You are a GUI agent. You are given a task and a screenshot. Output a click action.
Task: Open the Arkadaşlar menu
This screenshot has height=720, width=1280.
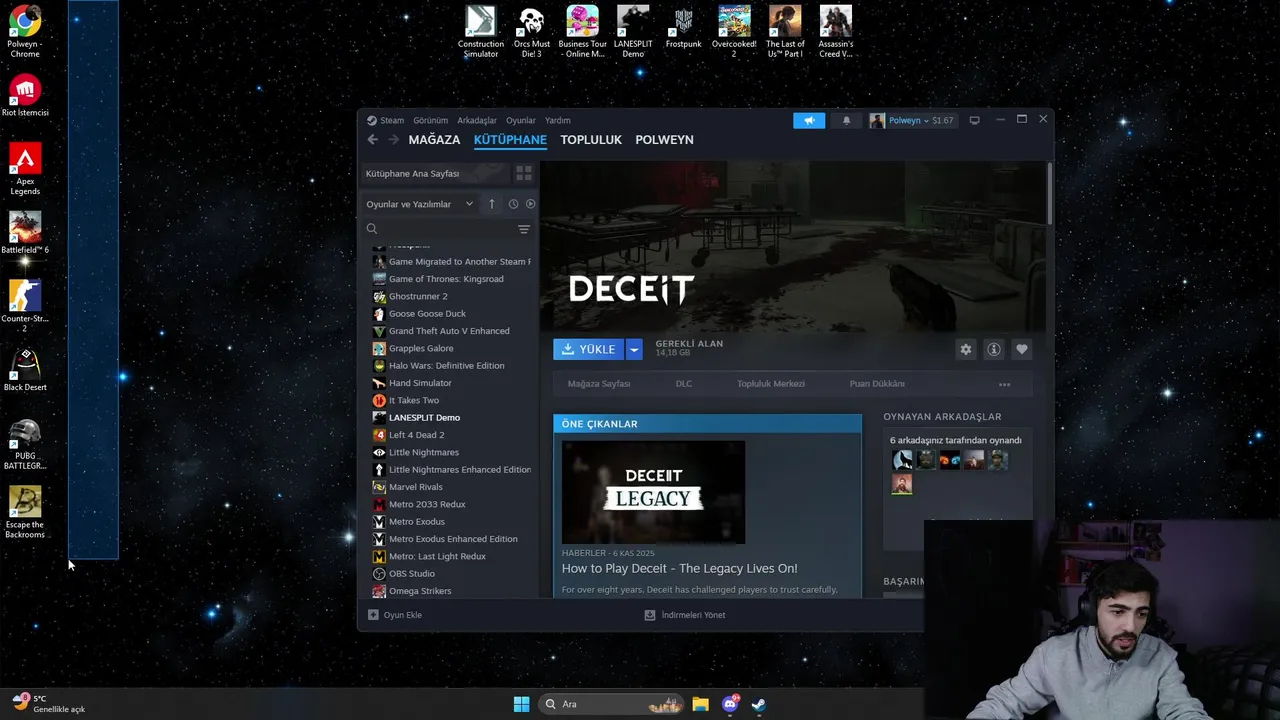point(477,120)
